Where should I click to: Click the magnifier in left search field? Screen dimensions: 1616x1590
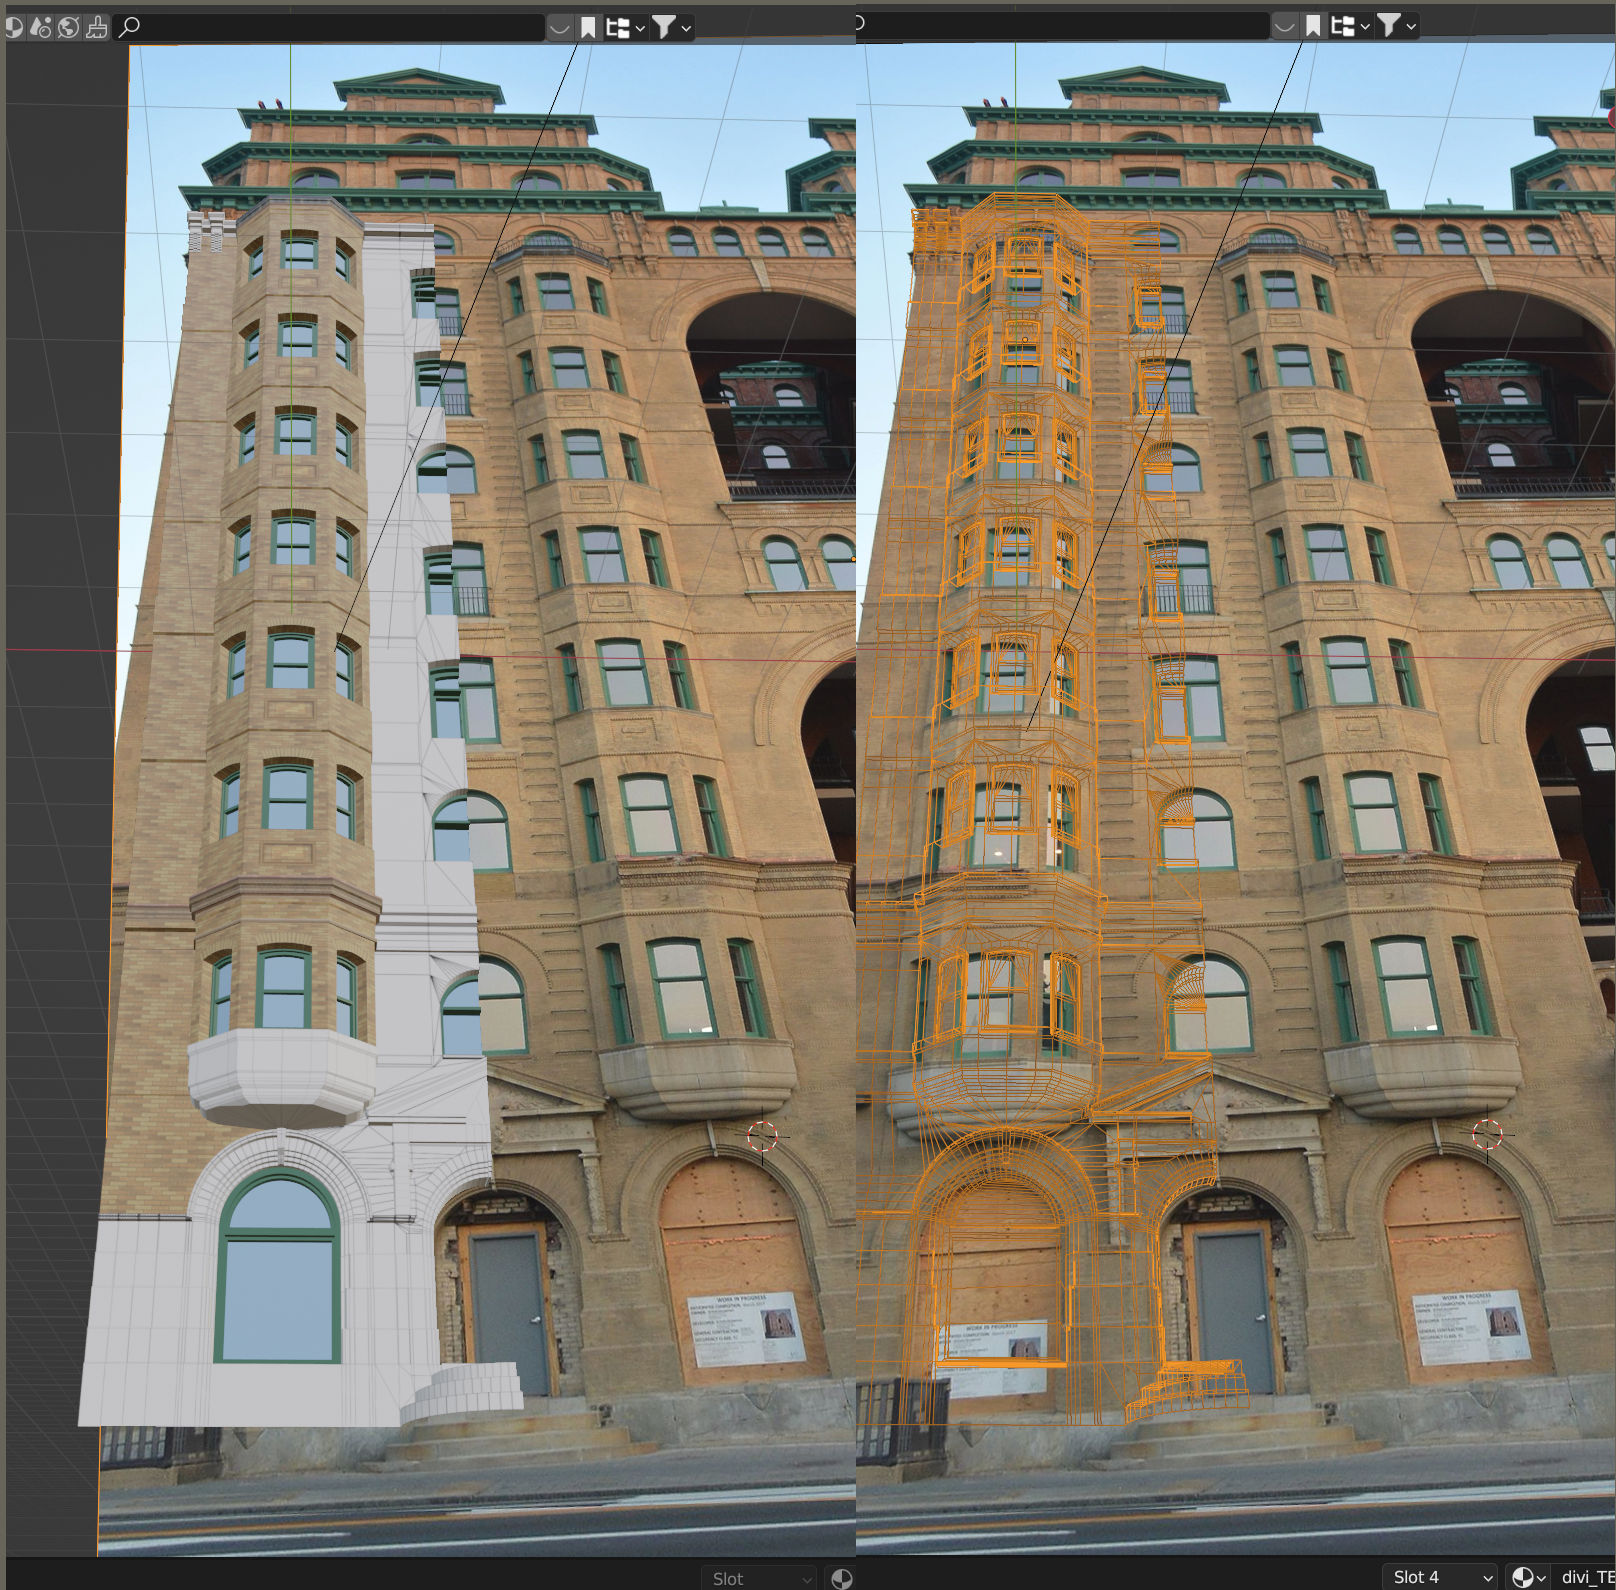(129, 27)
